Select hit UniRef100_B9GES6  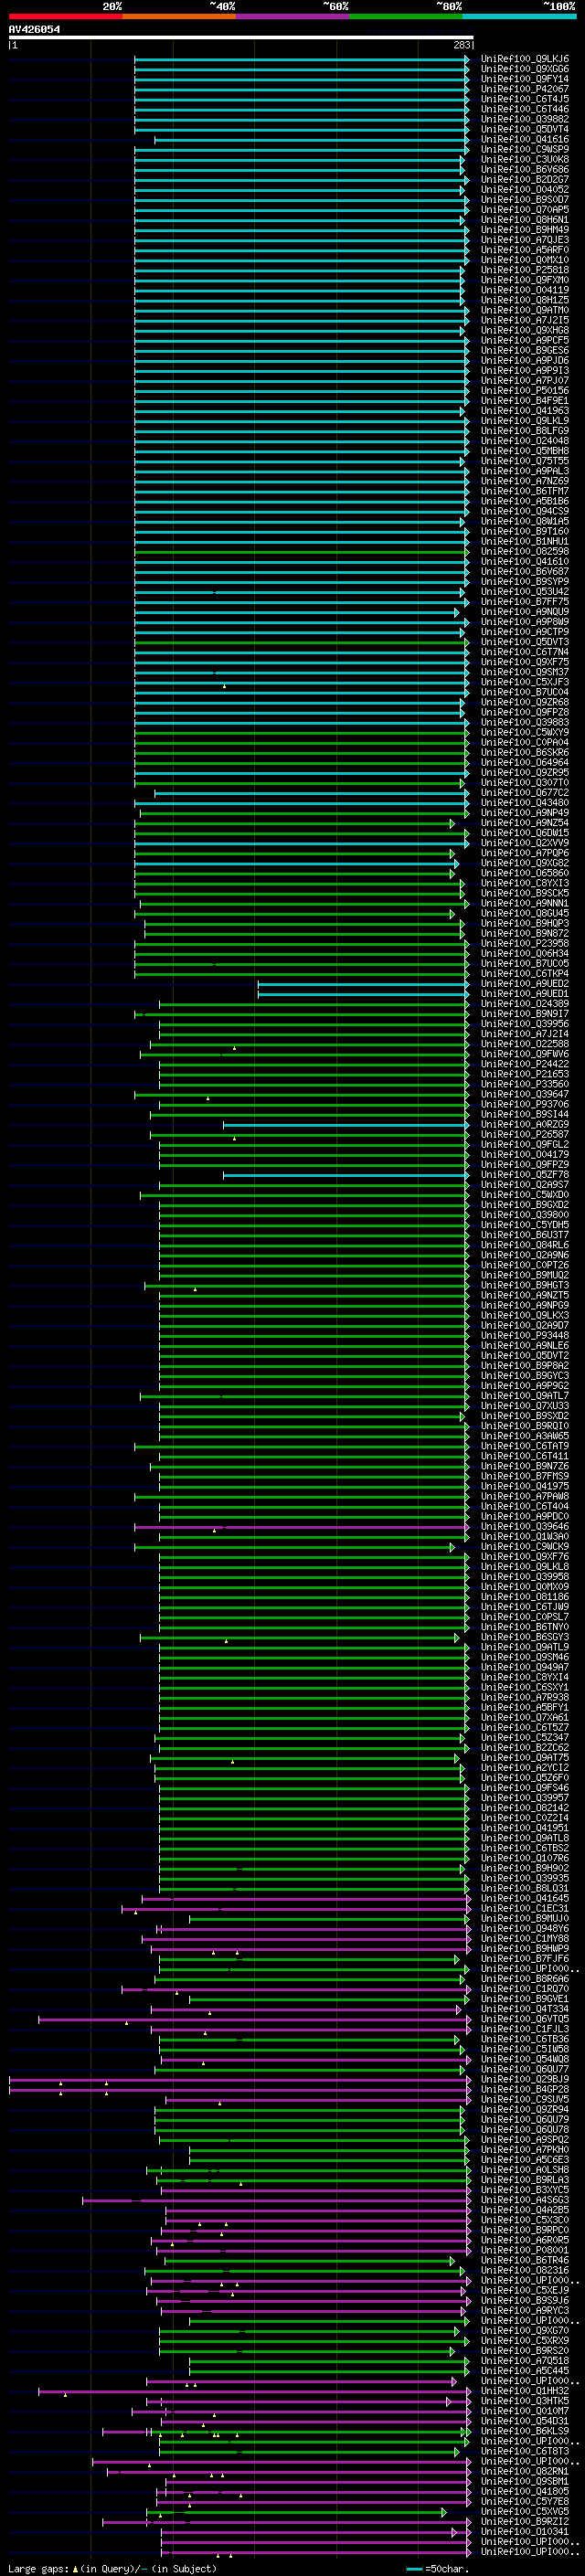coord(525,350)
